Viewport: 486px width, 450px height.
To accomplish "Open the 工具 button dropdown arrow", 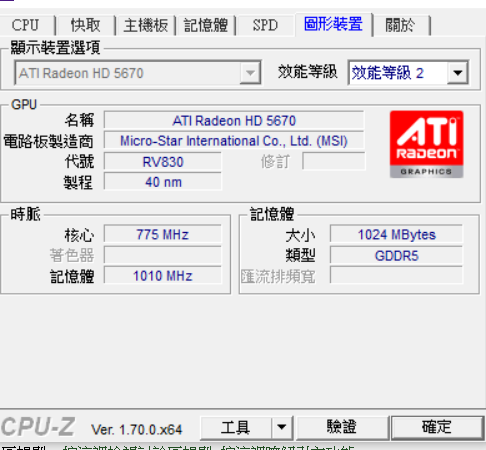I will pyautogui.click(x=282, y=428).
